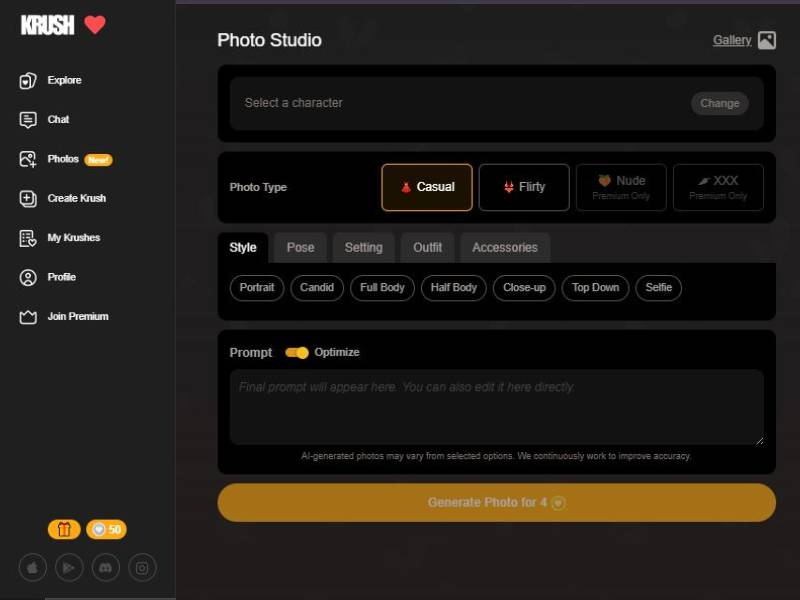
Task: Switch to the Accessories tab
Action: 505,247
